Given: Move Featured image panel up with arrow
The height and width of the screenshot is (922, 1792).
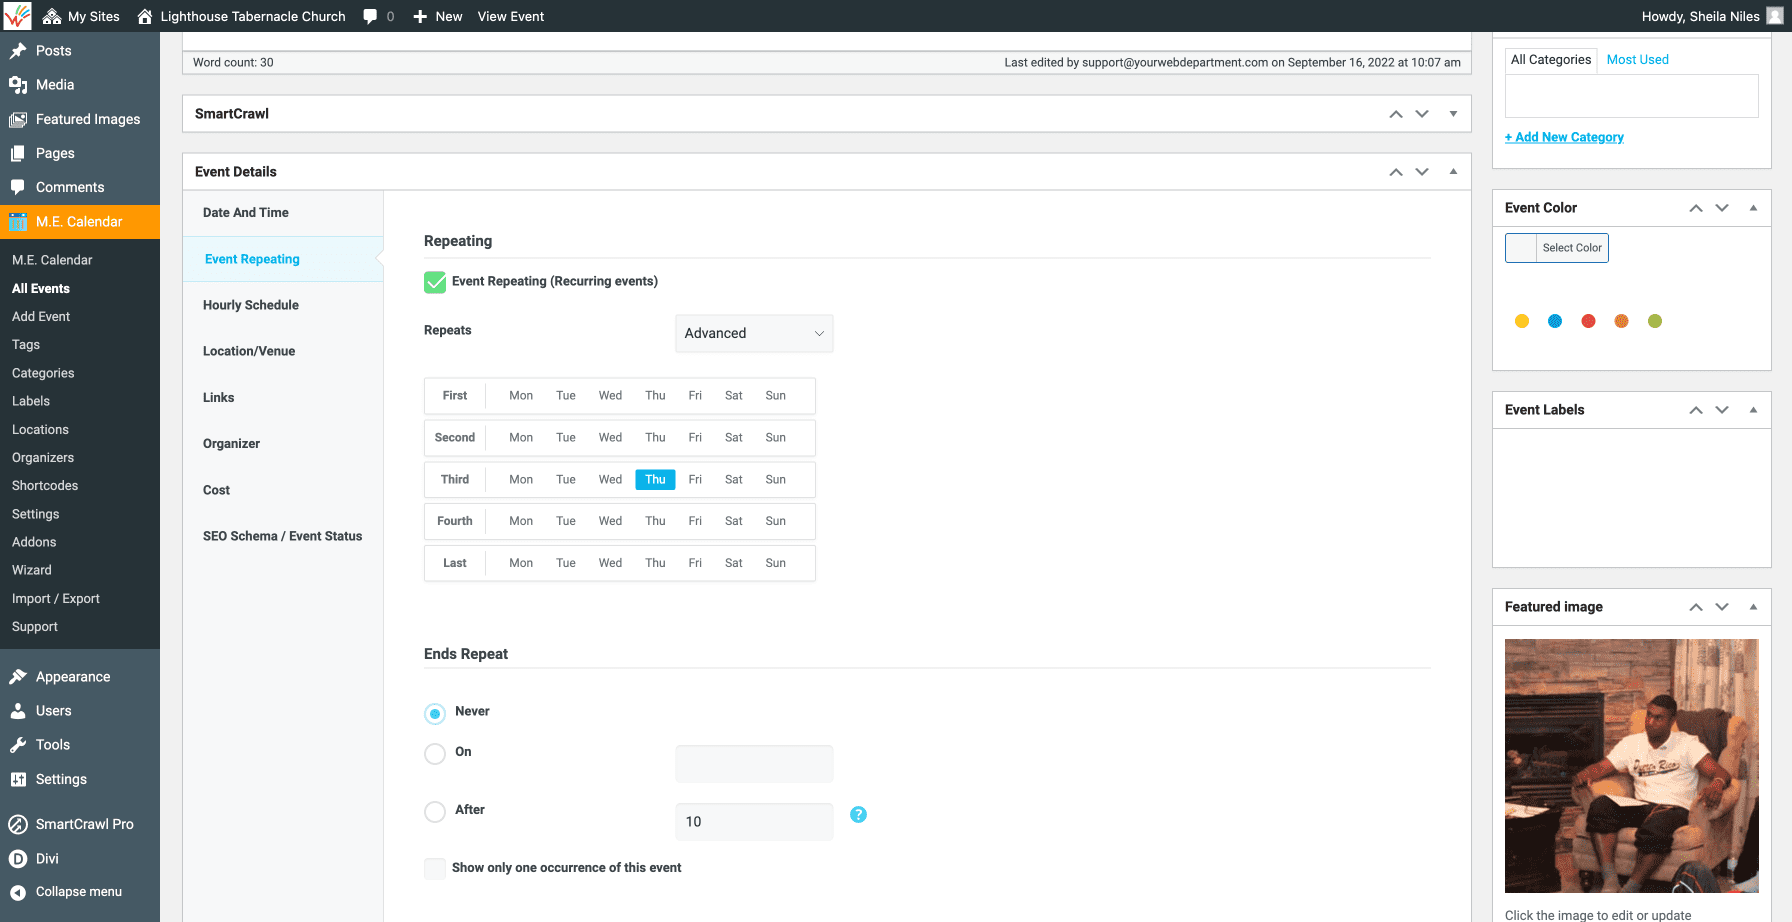Looking at the screenshot, I should [x=1696, y=607].
